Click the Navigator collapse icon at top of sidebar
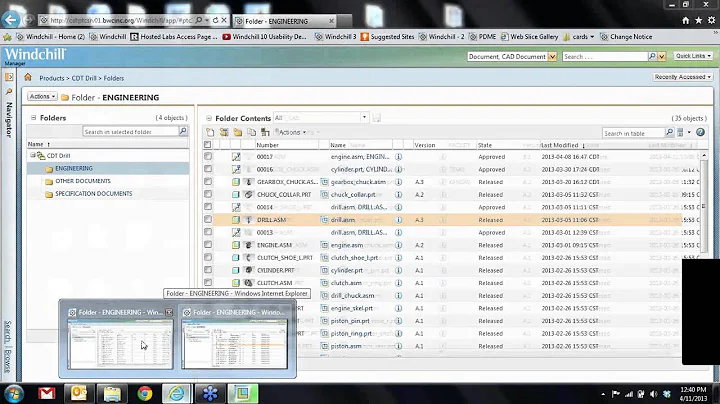 9,77
